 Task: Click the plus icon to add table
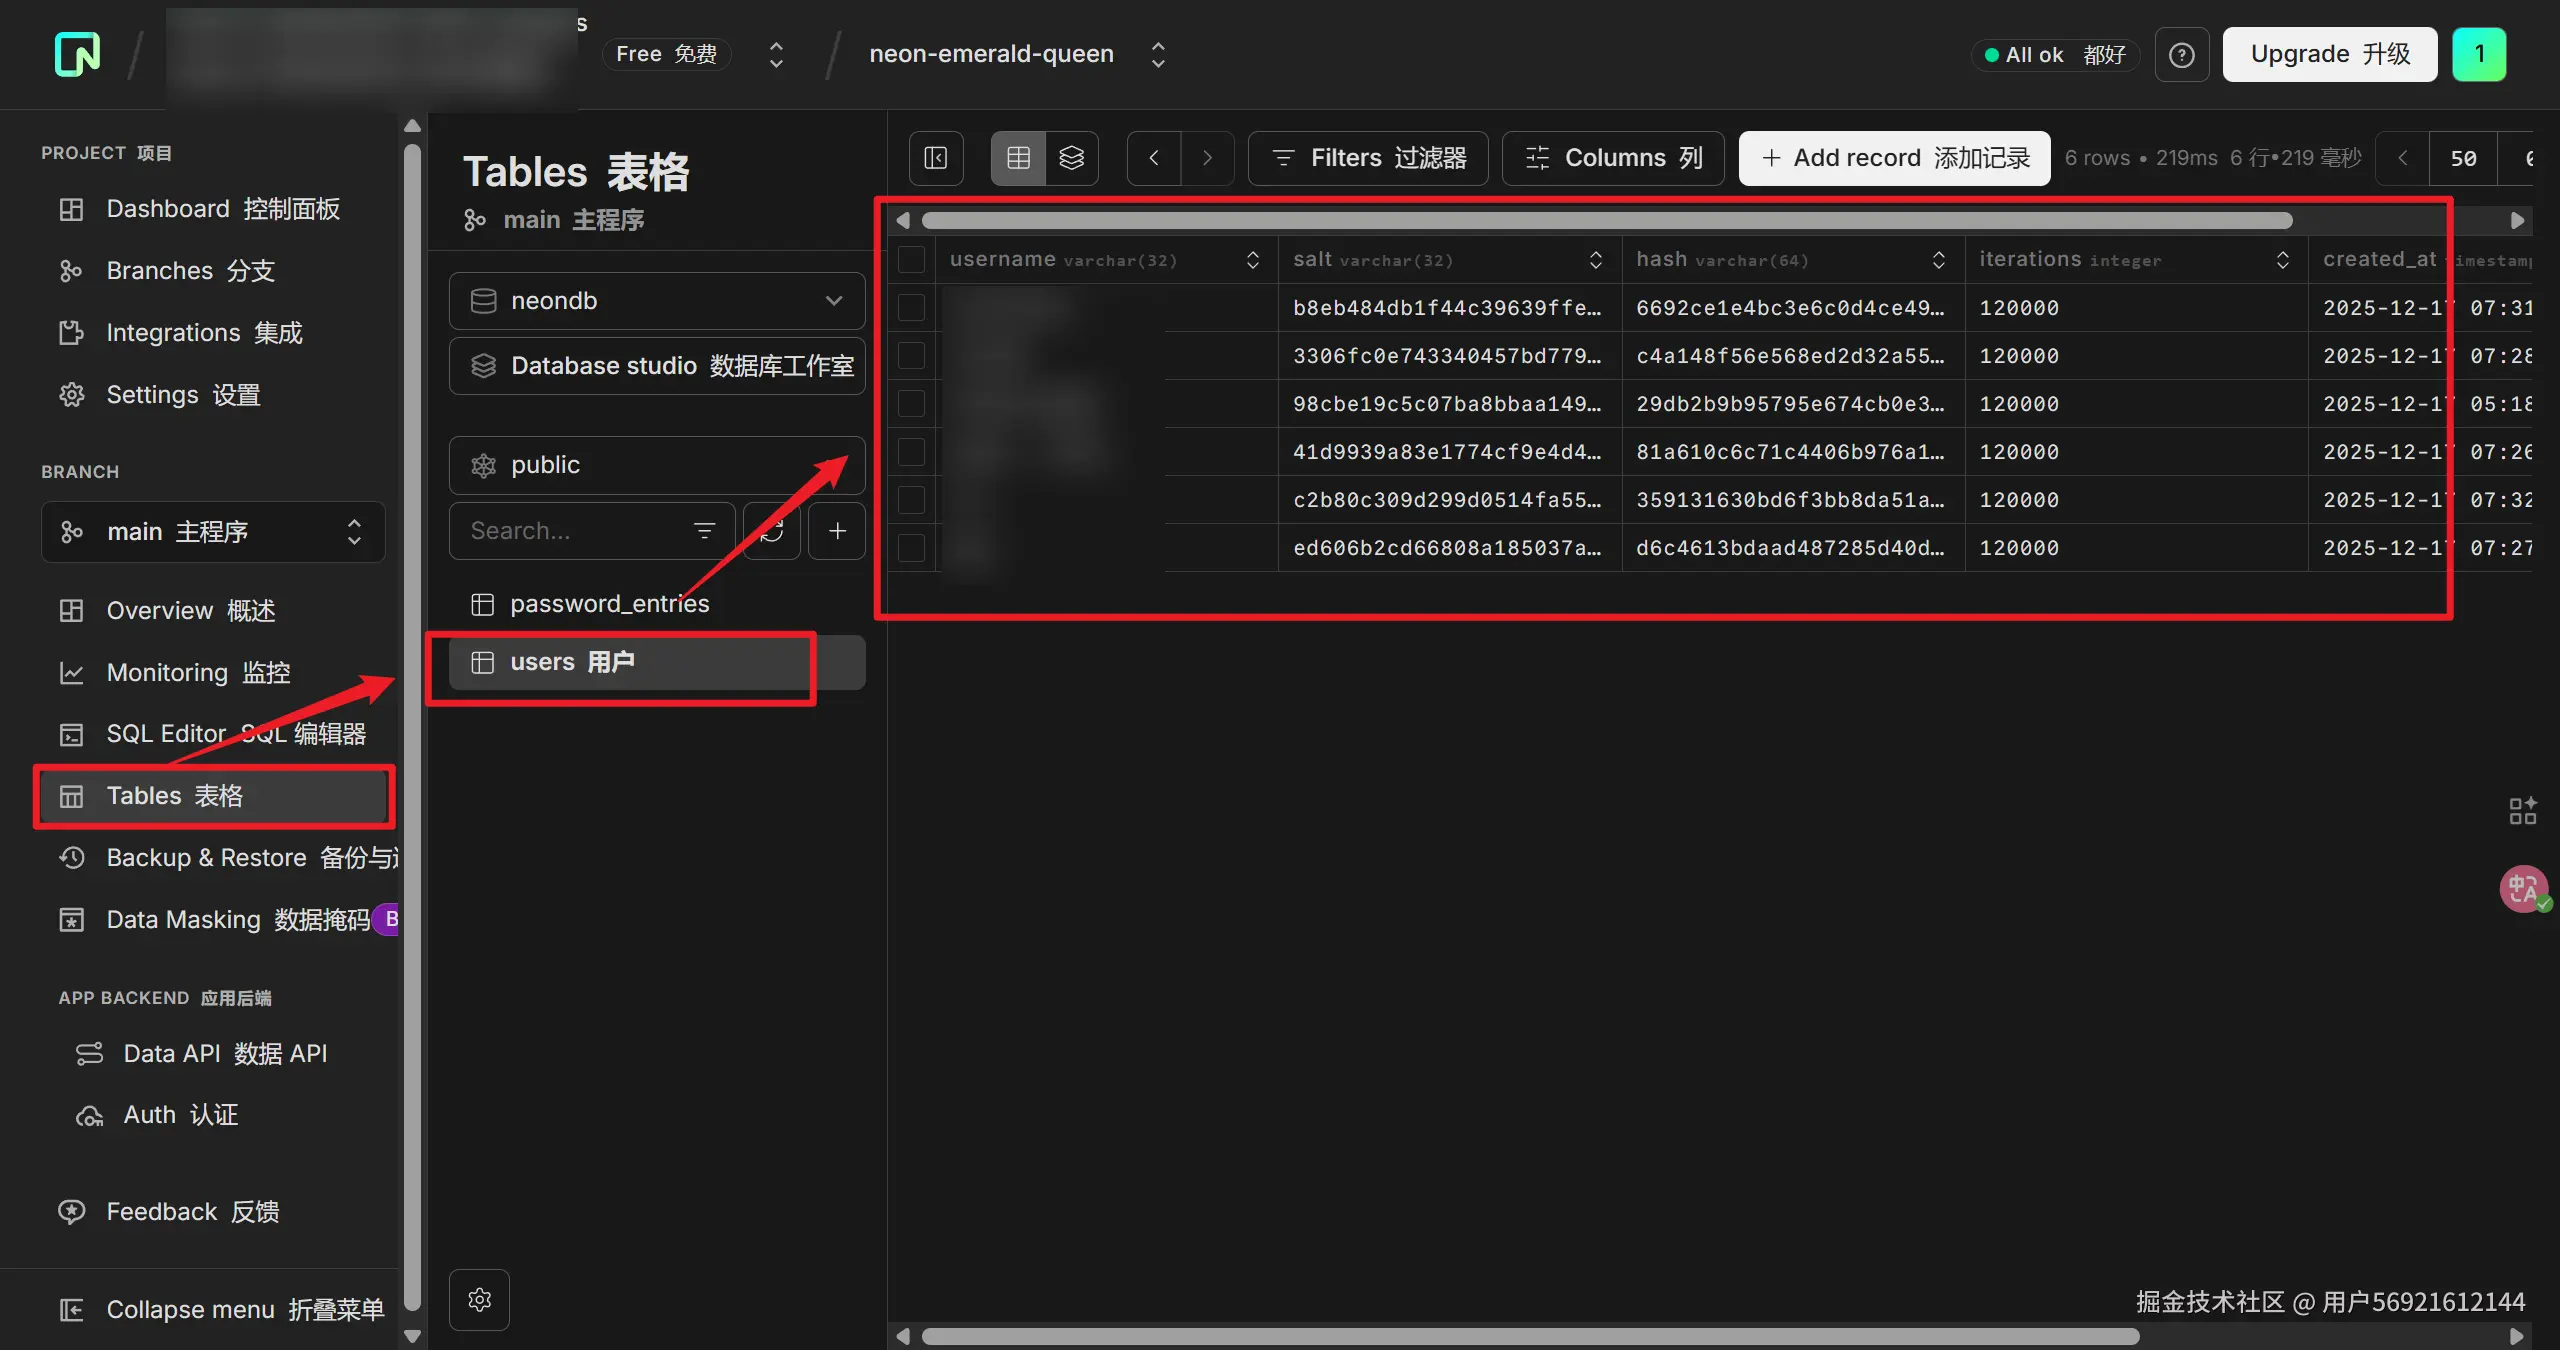[838, 531]
